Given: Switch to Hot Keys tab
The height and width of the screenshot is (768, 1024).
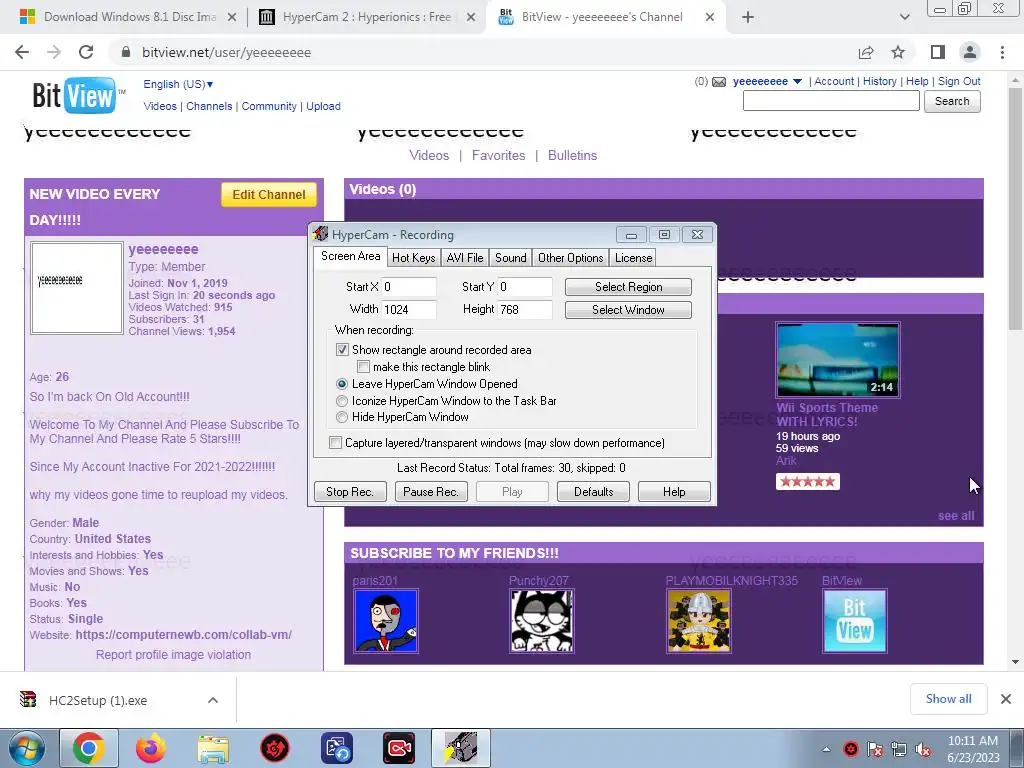Looking at the screenshot, I should point(413,258).
